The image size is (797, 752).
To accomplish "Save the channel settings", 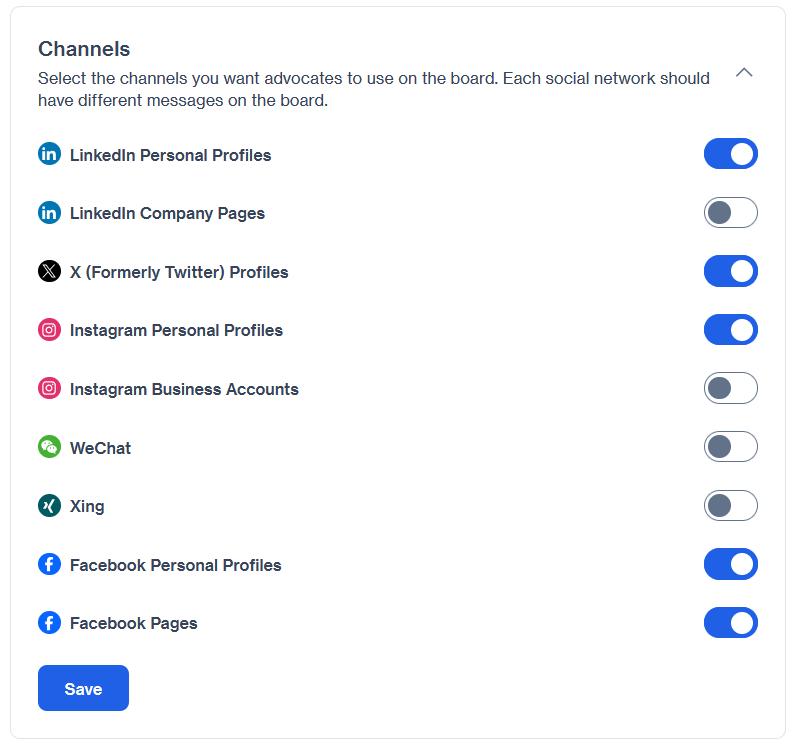I will tap(83, 688).
